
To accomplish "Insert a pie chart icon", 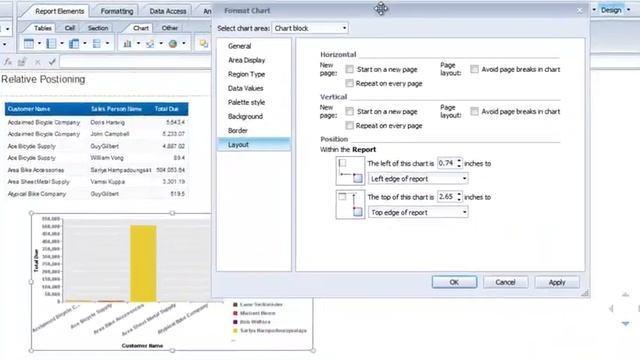I will [173, 43].
